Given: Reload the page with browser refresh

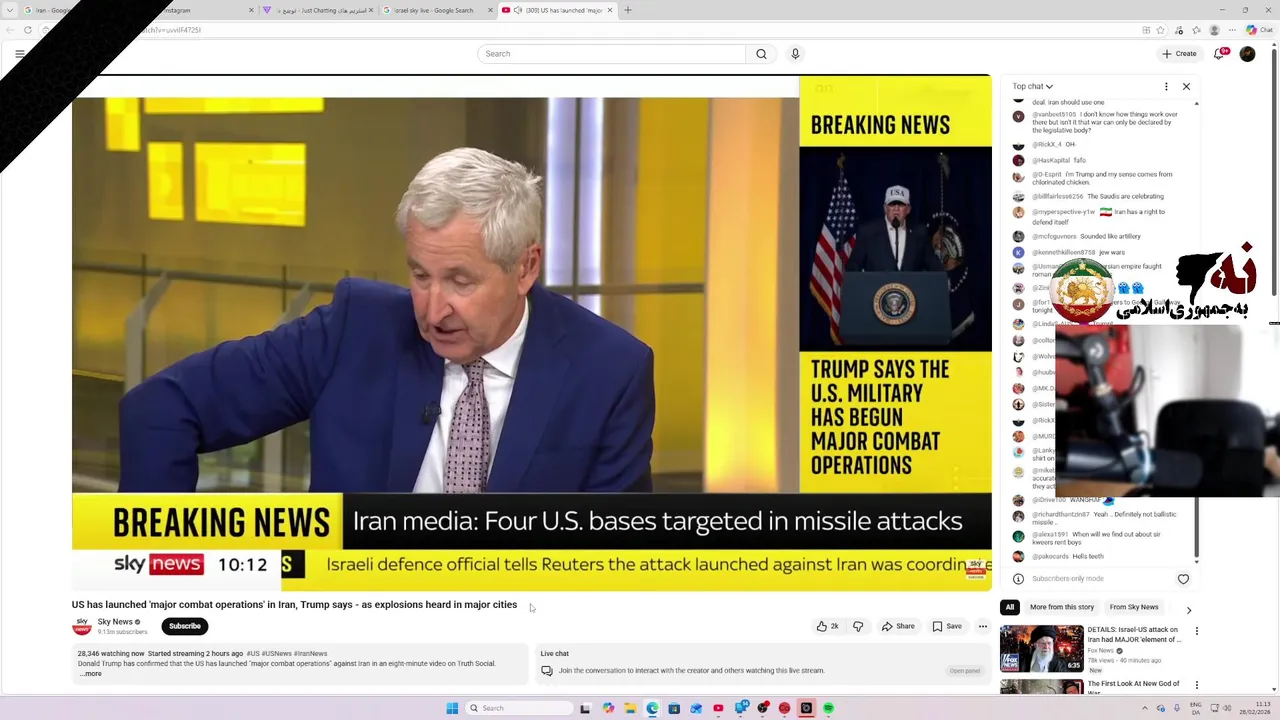Looking at the screenshot, I should (27, 30).
